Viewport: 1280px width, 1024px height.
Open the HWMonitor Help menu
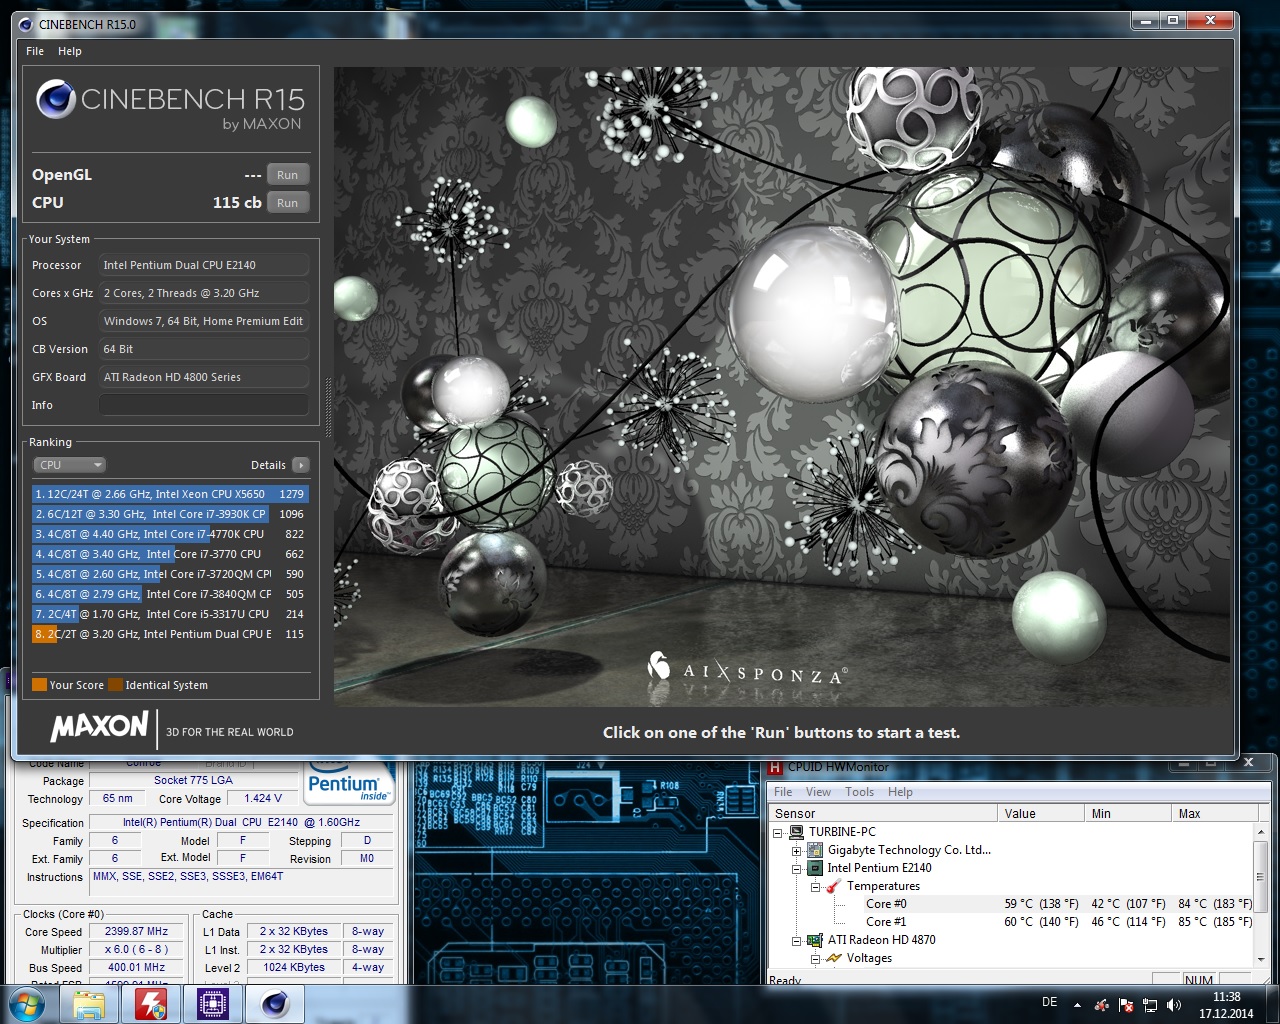click(900, 792)
